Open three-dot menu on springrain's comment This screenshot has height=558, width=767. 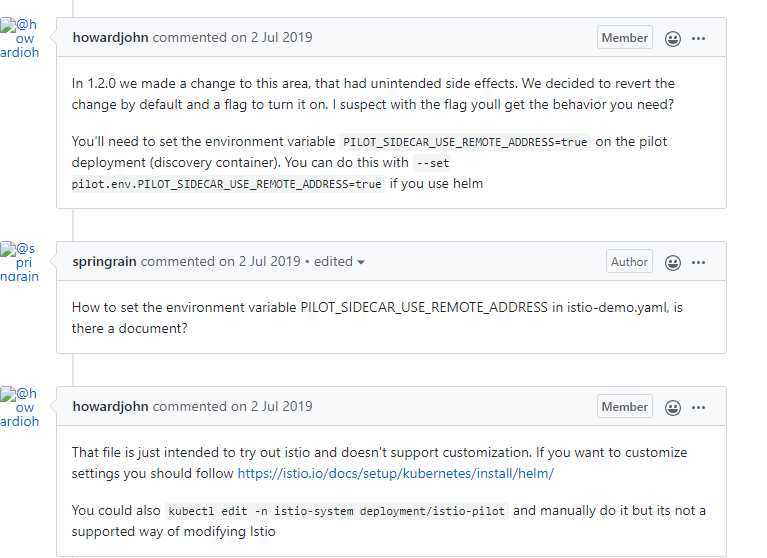(x=698, y=263)
